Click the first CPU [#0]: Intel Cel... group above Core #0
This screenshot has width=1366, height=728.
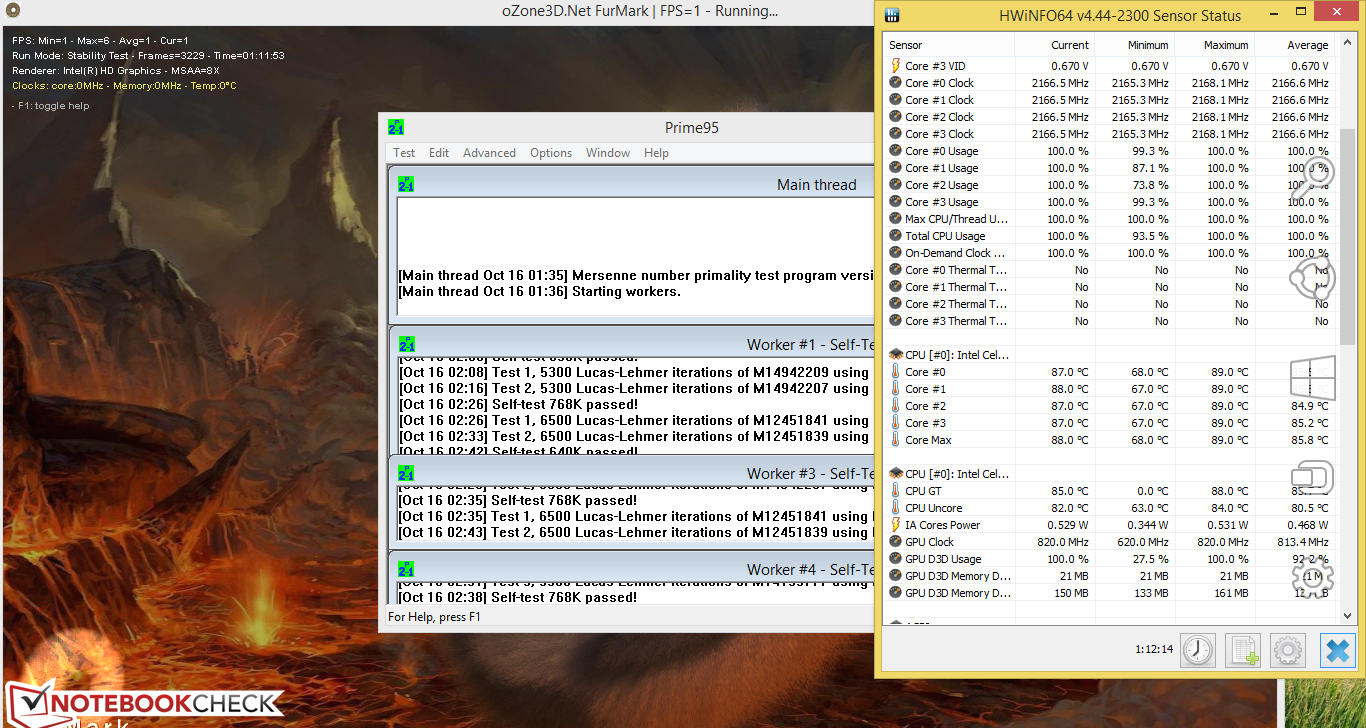(x=957, y=355)
